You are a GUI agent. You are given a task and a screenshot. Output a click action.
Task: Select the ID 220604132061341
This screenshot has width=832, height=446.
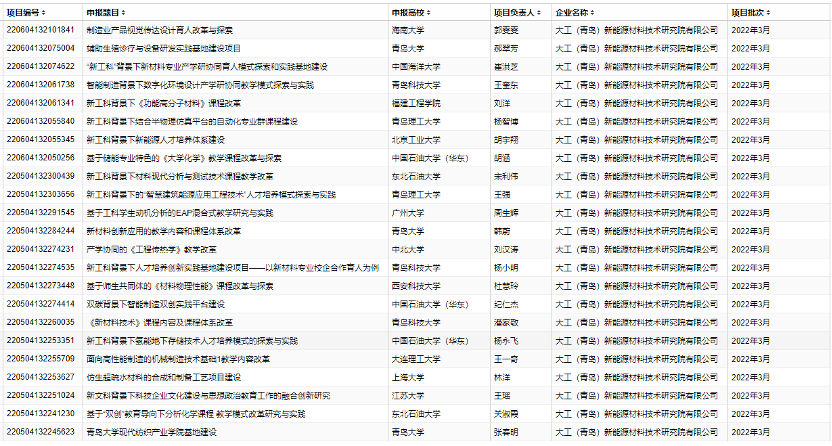[40, 103]
